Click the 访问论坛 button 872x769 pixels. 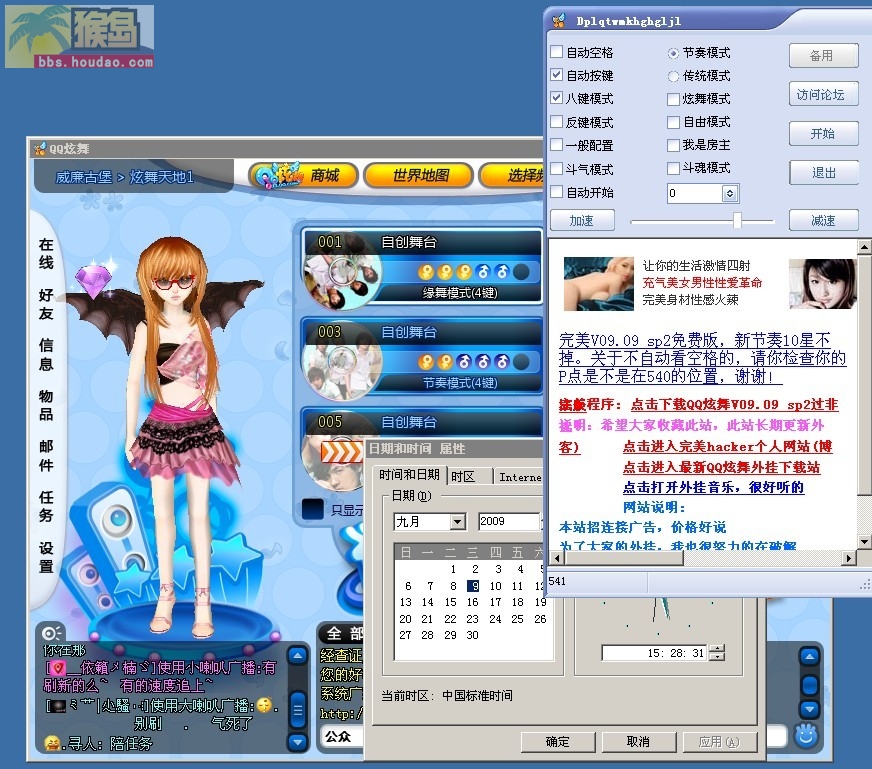click(823, 95)
